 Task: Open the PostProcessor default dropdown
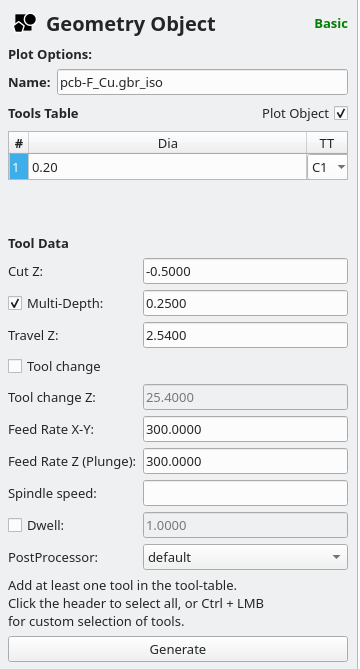click(245, 557)
